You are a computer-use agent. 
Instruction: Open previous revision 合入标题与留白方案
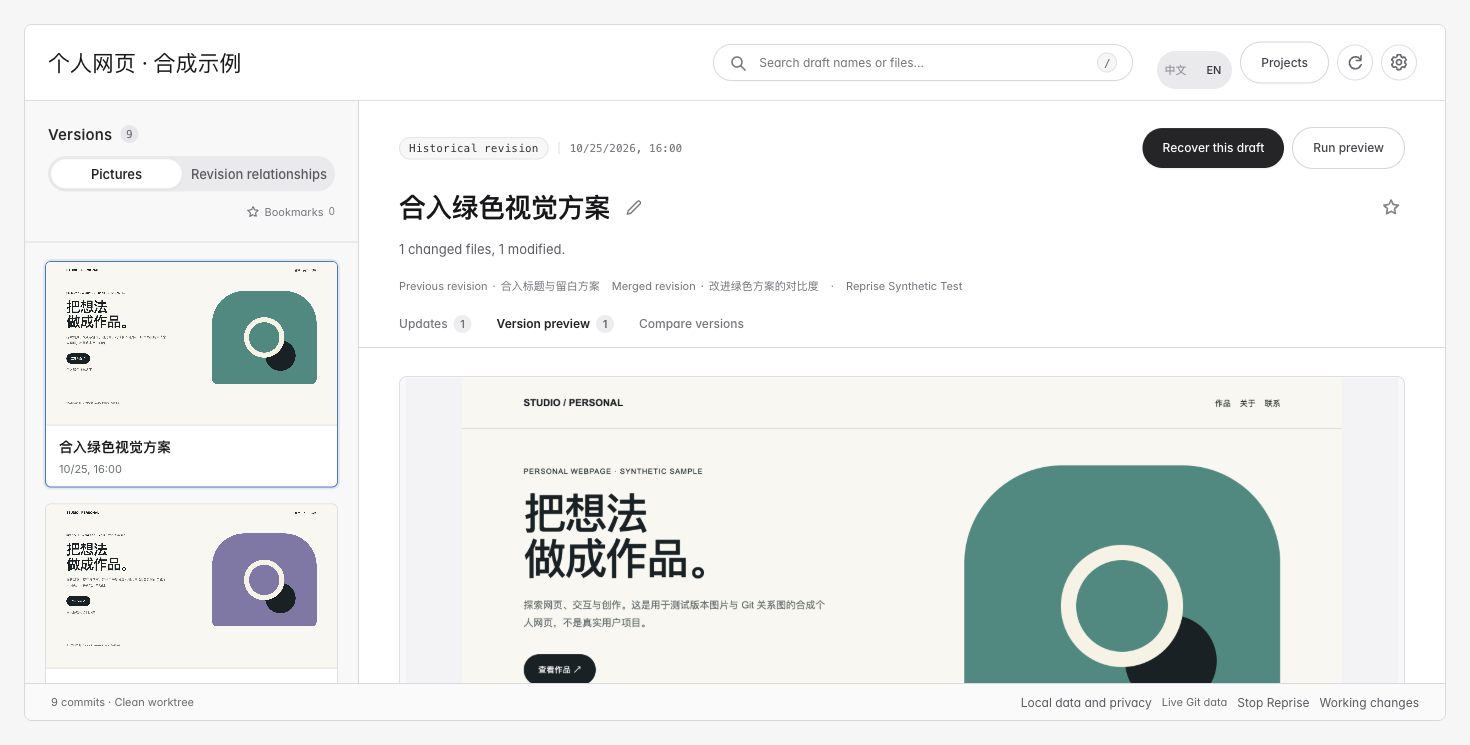pos(550,286)
